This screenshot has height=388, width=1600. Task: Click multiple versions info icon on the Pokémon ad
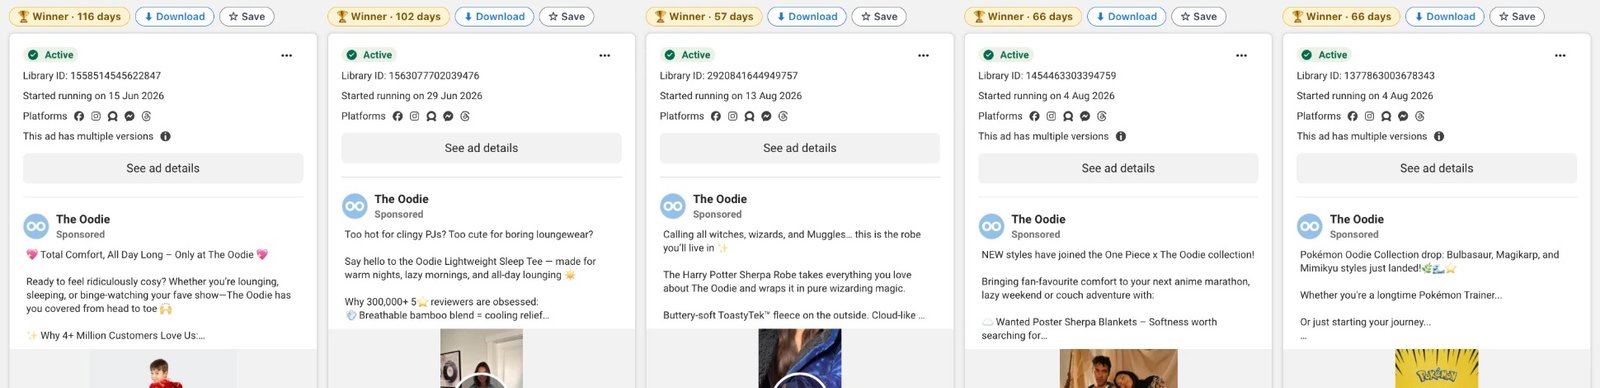(1439, 136)
